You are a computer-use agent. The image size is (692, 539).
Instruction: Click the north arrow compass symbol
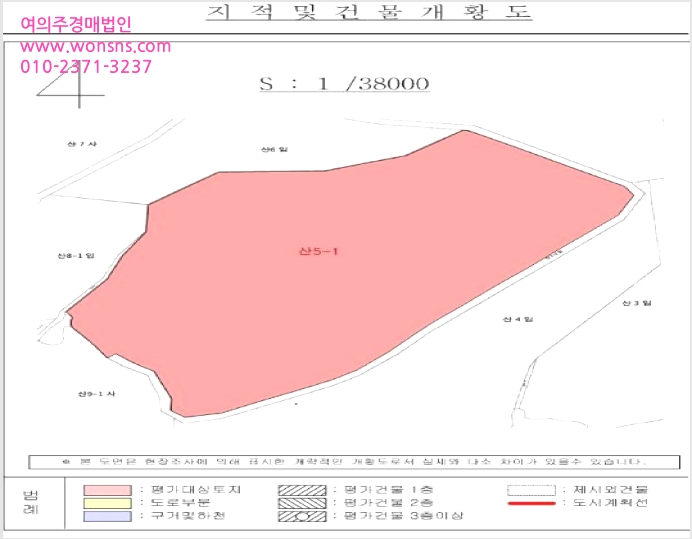point(71,85)
